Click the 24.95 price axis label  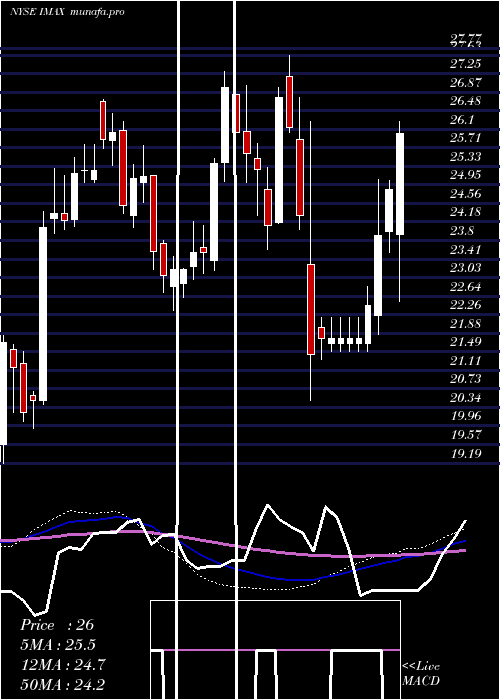point(465,175)
